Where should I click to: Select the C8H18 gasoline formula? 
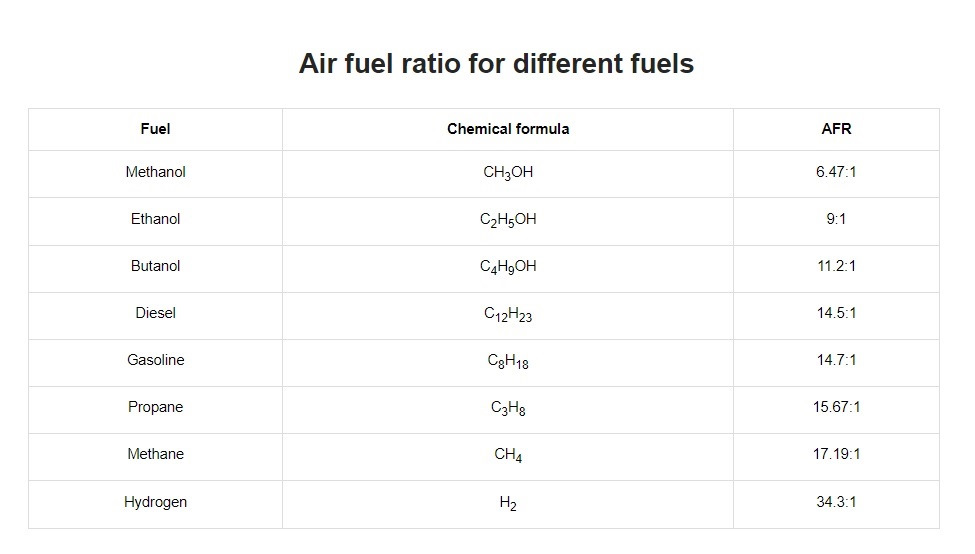pos(508,361)
